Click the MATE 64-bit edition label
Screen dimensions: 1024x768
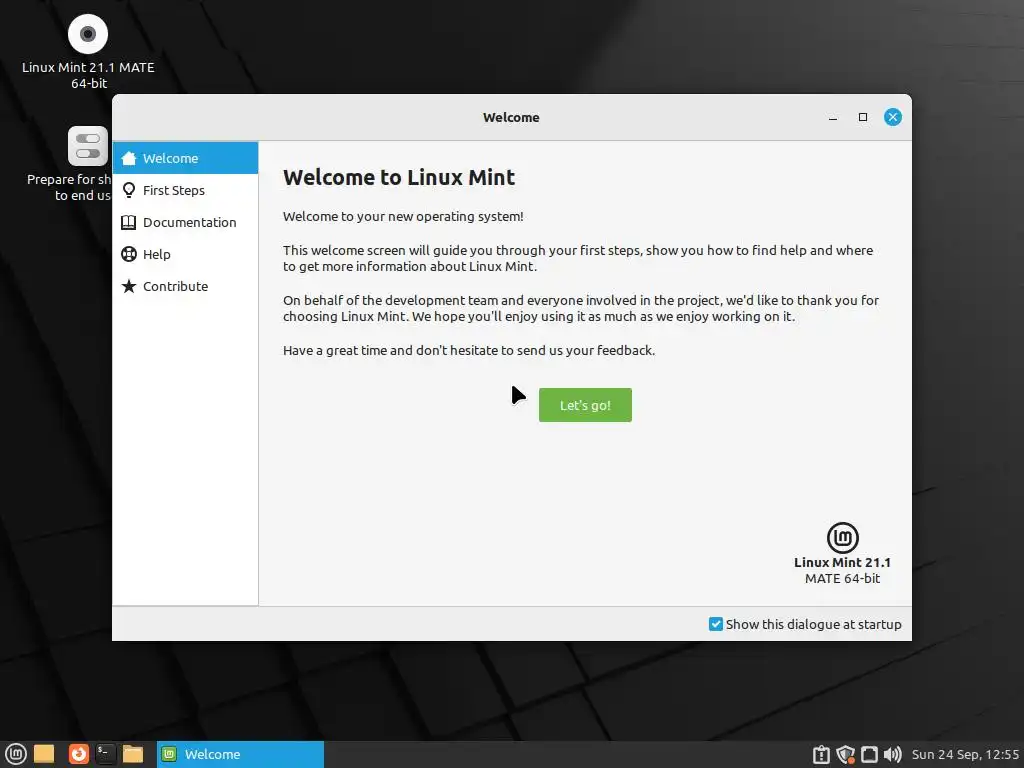tap(842, 579)
